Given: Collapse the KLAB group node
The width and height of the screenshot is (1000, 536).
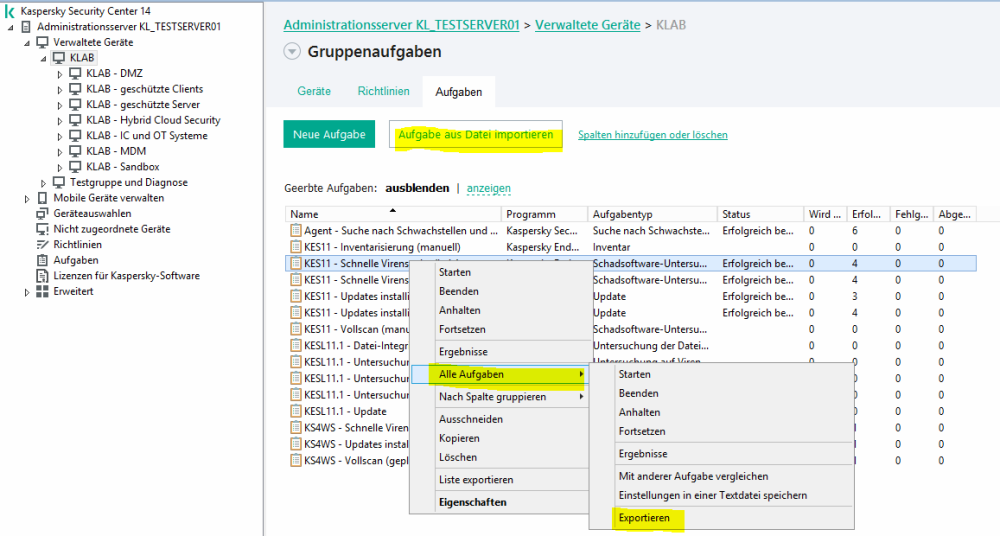Looking at the screenshot, I should [44, 59].
